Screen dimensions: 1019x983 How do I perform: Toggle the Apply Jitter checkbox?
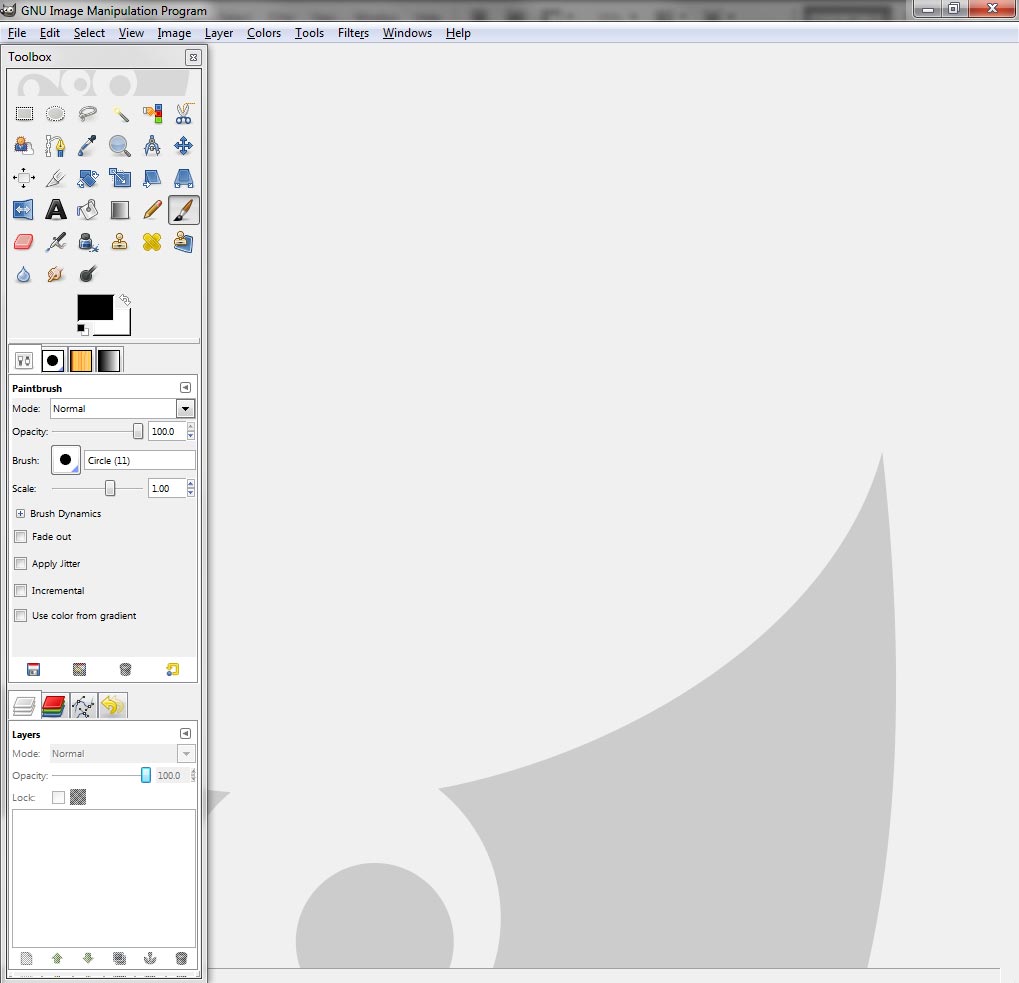pos(21,563)
